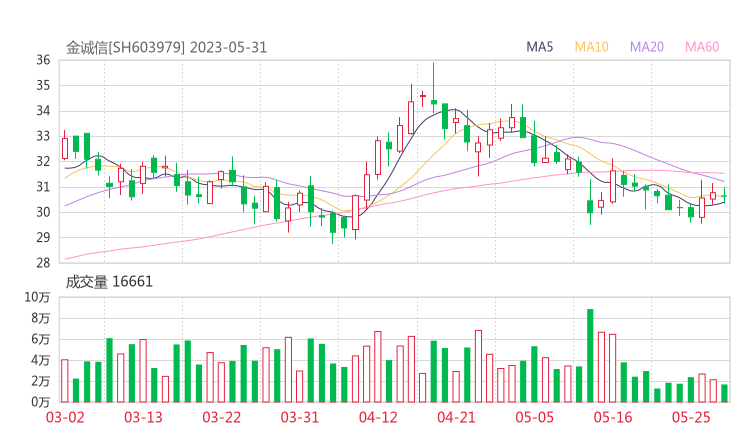Screen dimensions: 740x440
Task: Click the tallest green volume bar near 05-16
Action: click(590, 355)
